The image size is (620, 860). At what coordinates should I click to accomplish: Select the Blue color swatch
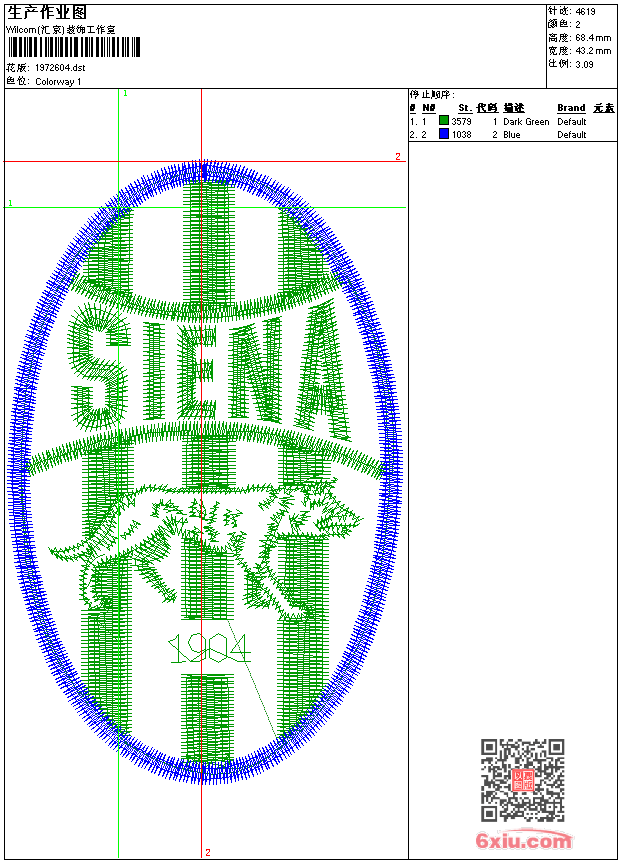pos(444,134)
